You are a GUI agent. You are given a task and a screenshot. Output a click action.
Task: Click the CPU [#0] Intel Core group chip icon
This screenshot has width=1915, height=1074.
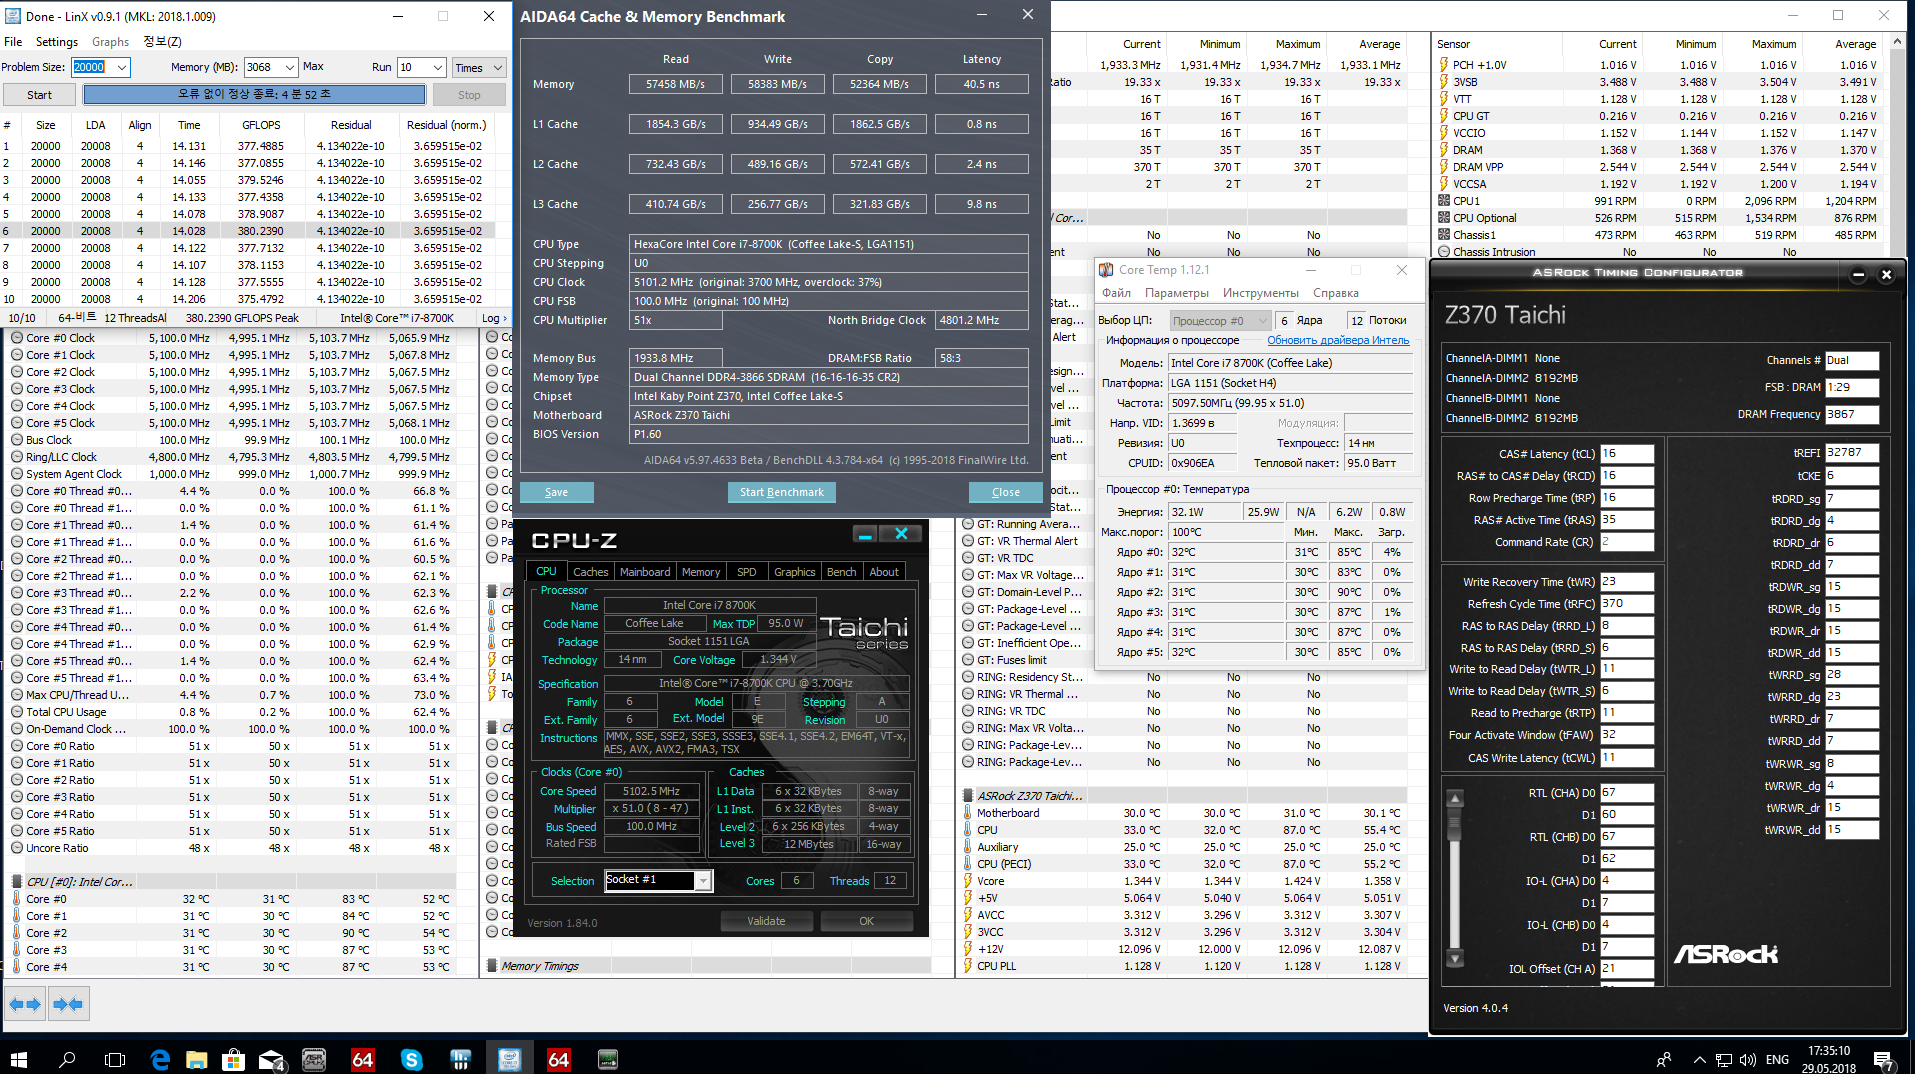17,882
